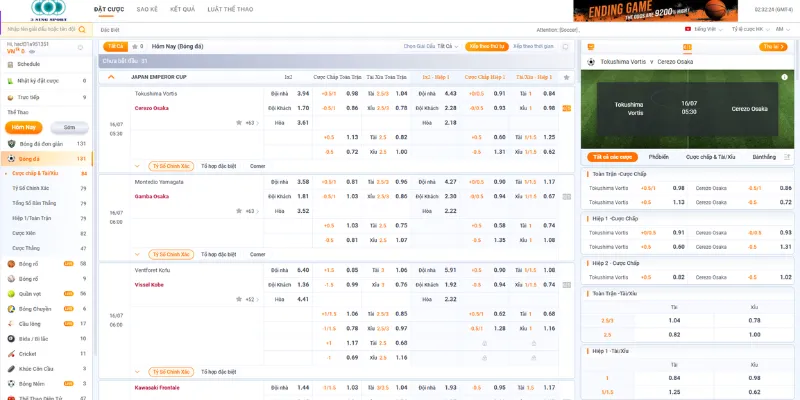Image resolution: width=800 pixels, height=400 pixels.
Task: Open the KẾT QUẢ tab
Action: pyautogui.click(x=182, y=9)
